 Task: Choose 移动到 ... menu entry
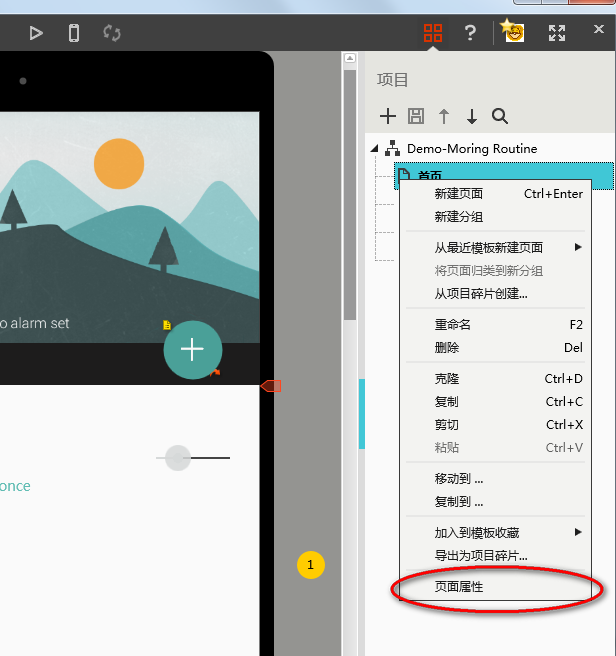[495, 479]
